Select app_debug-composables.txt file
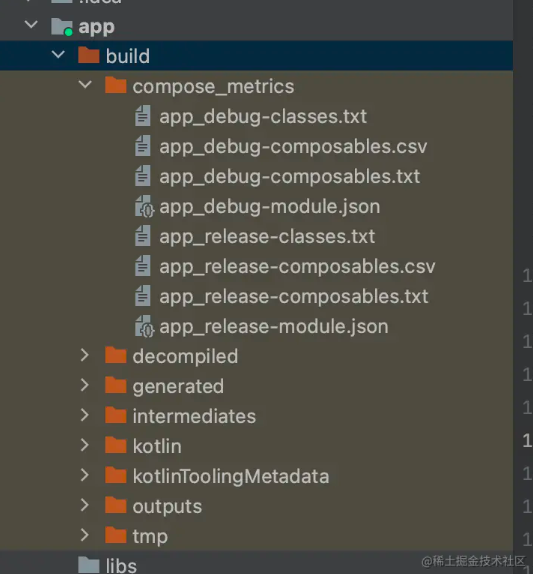The image size is (533, 574). pos(290,177)
